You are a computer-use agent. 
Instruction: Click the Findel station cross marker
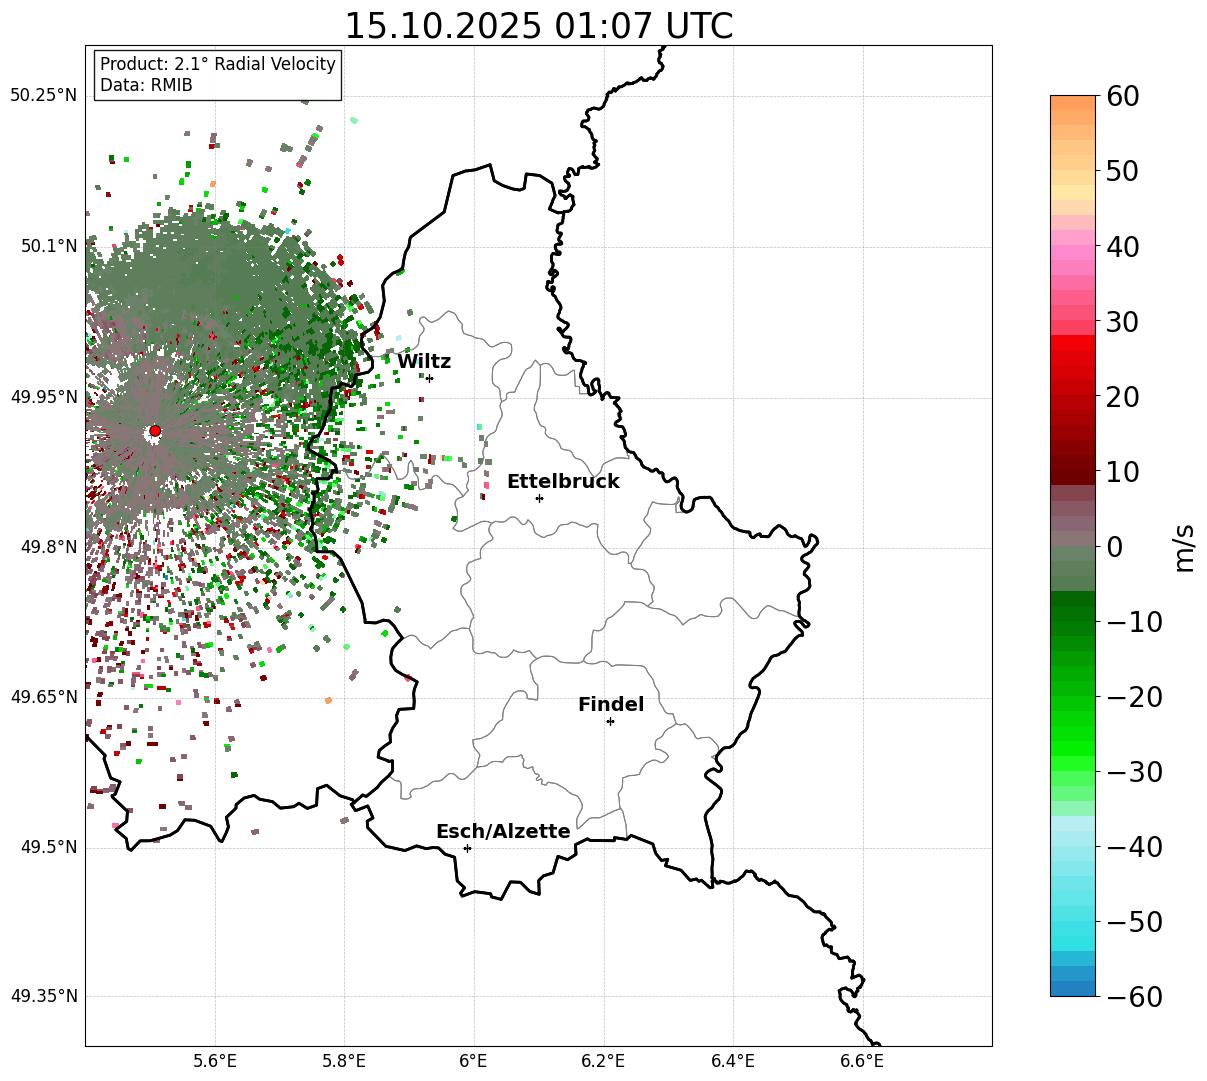[x=610, y=721]
